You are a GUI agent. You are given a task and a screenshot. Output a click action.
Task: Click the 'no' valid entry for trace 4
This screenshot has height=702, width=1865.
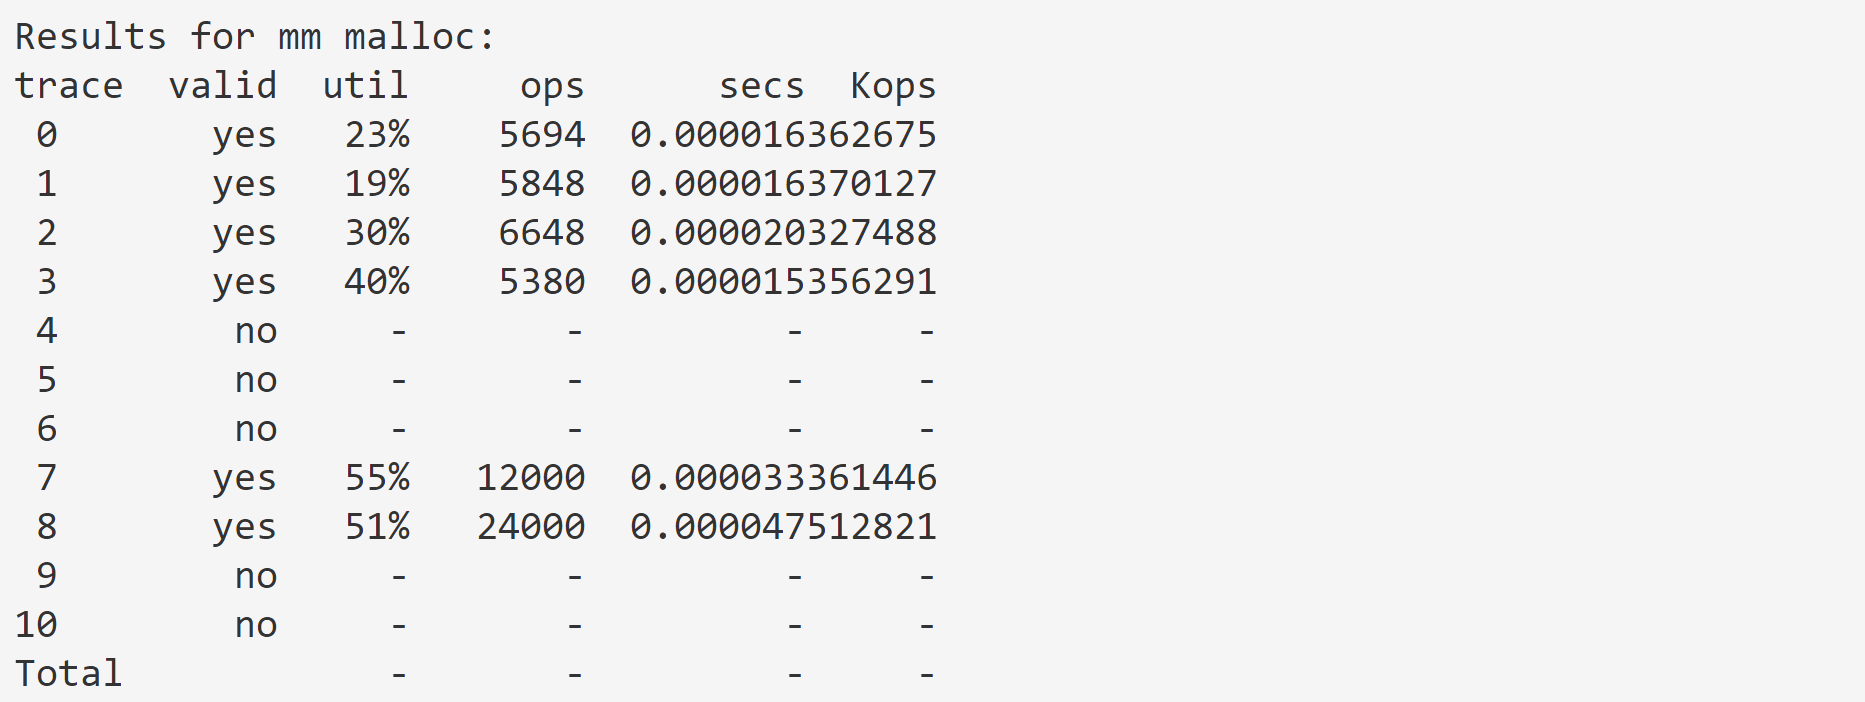click(256, 332)
